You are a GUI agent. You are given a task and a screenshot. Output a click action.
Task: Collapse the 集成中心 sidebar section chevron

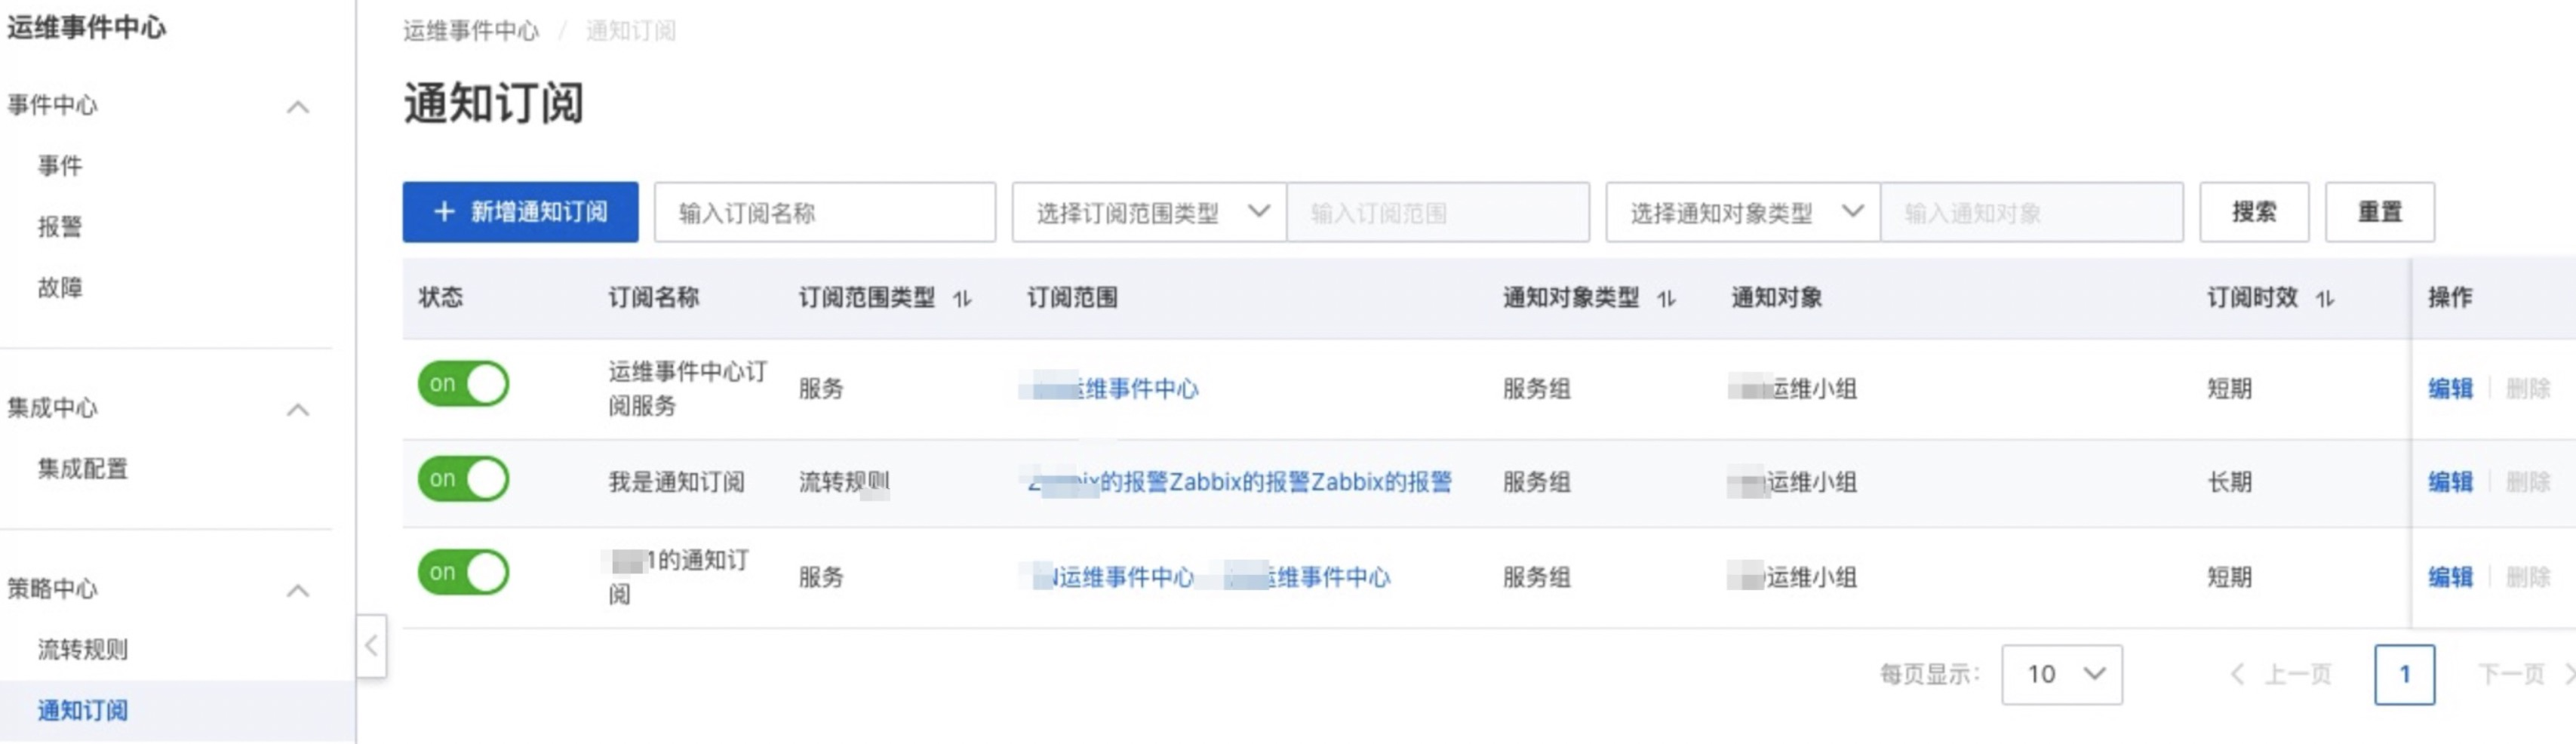point(298,409)
